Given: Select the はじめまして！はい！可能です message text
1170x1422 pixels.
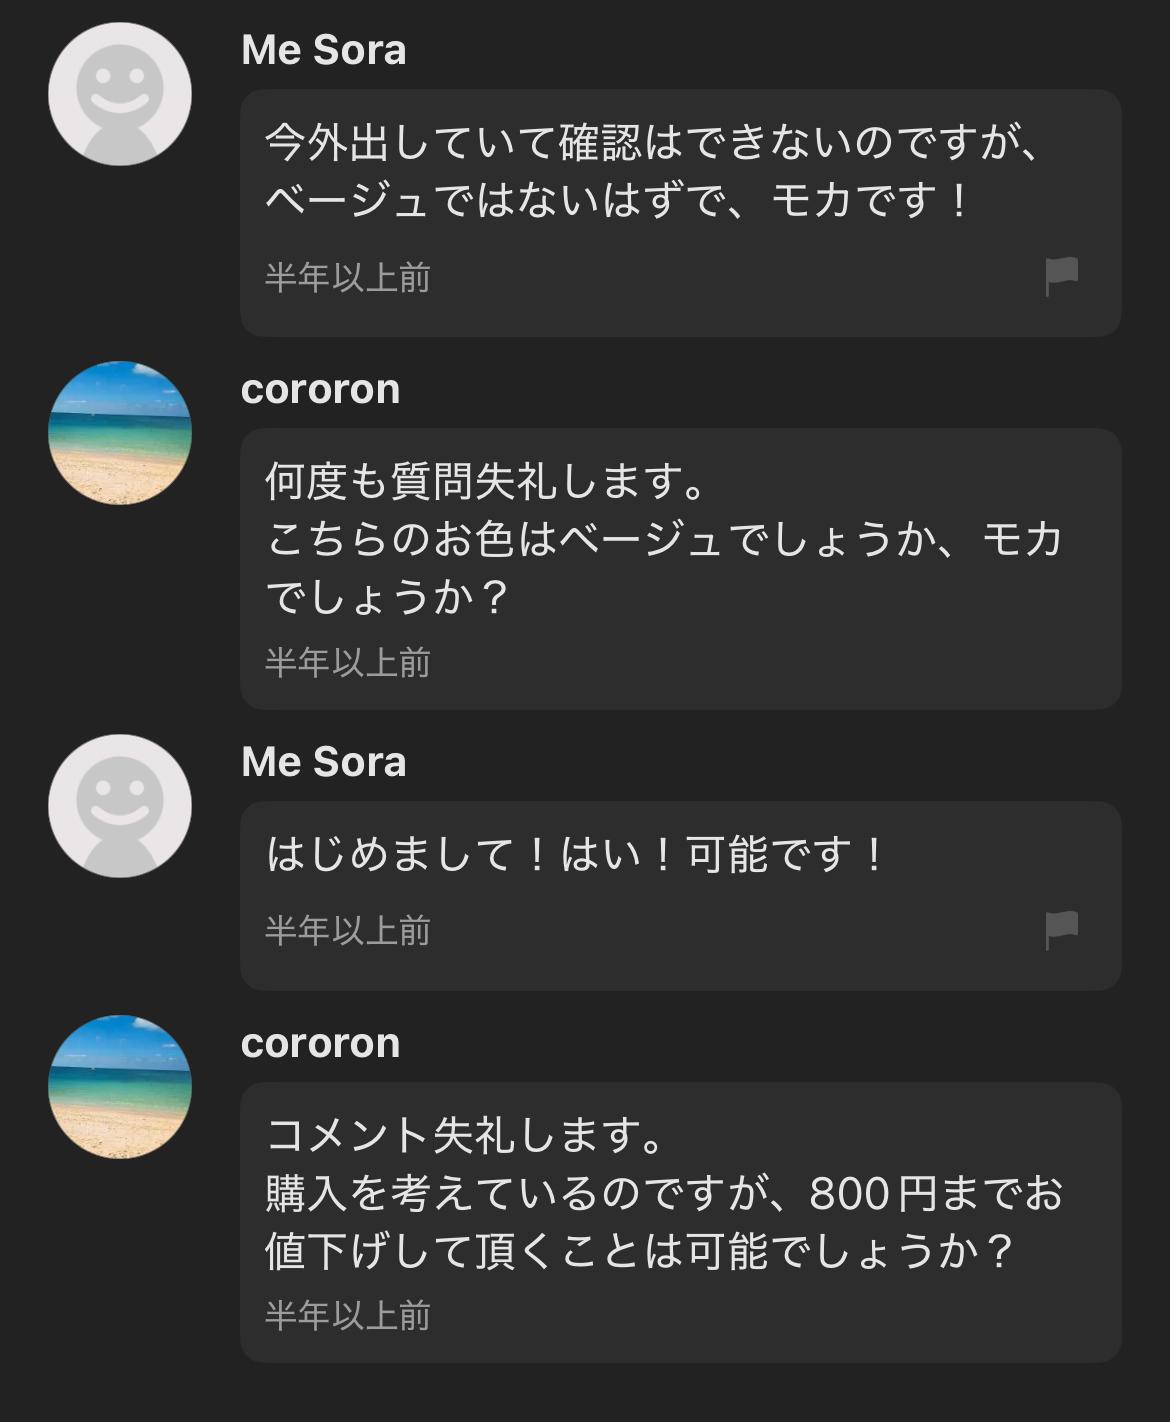Looking at the screenshot, I should coord(576,855).
